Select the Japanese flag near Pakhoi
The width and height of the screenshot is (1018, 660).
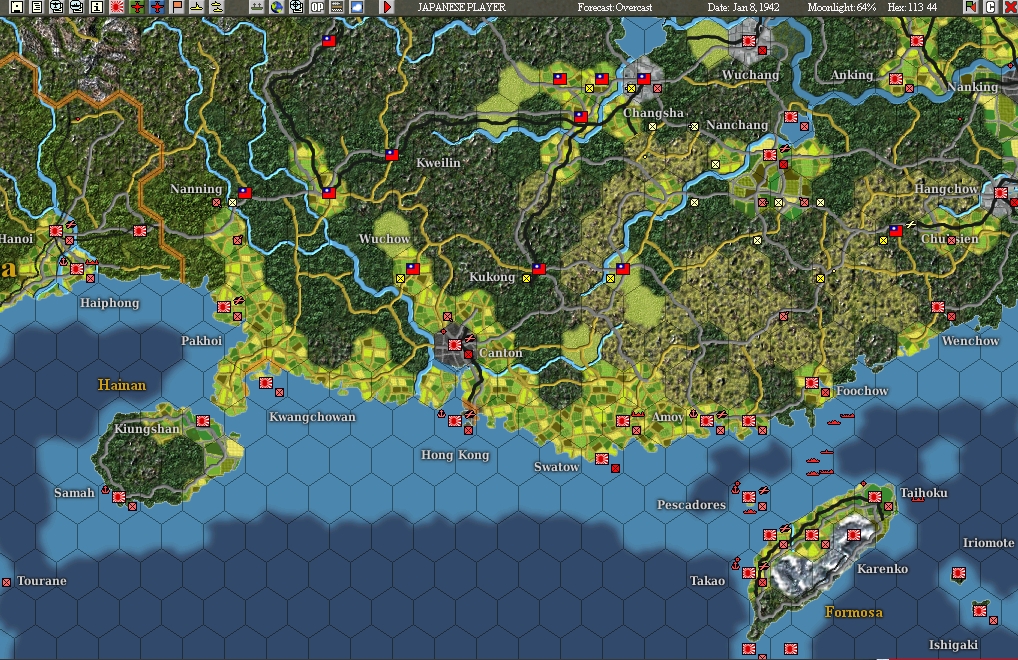(x=224, y=306)
